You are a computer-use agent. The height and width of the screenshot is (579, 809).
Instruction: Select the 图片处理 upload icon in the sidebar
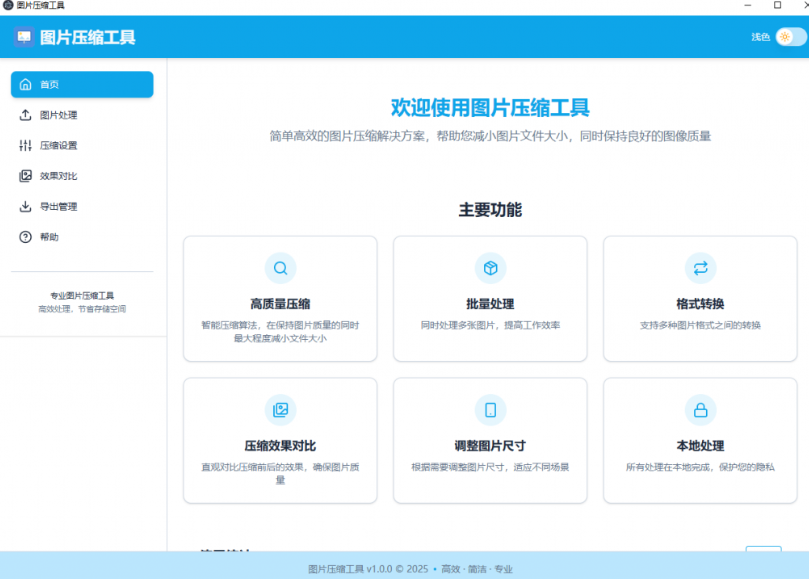(25, 115)
